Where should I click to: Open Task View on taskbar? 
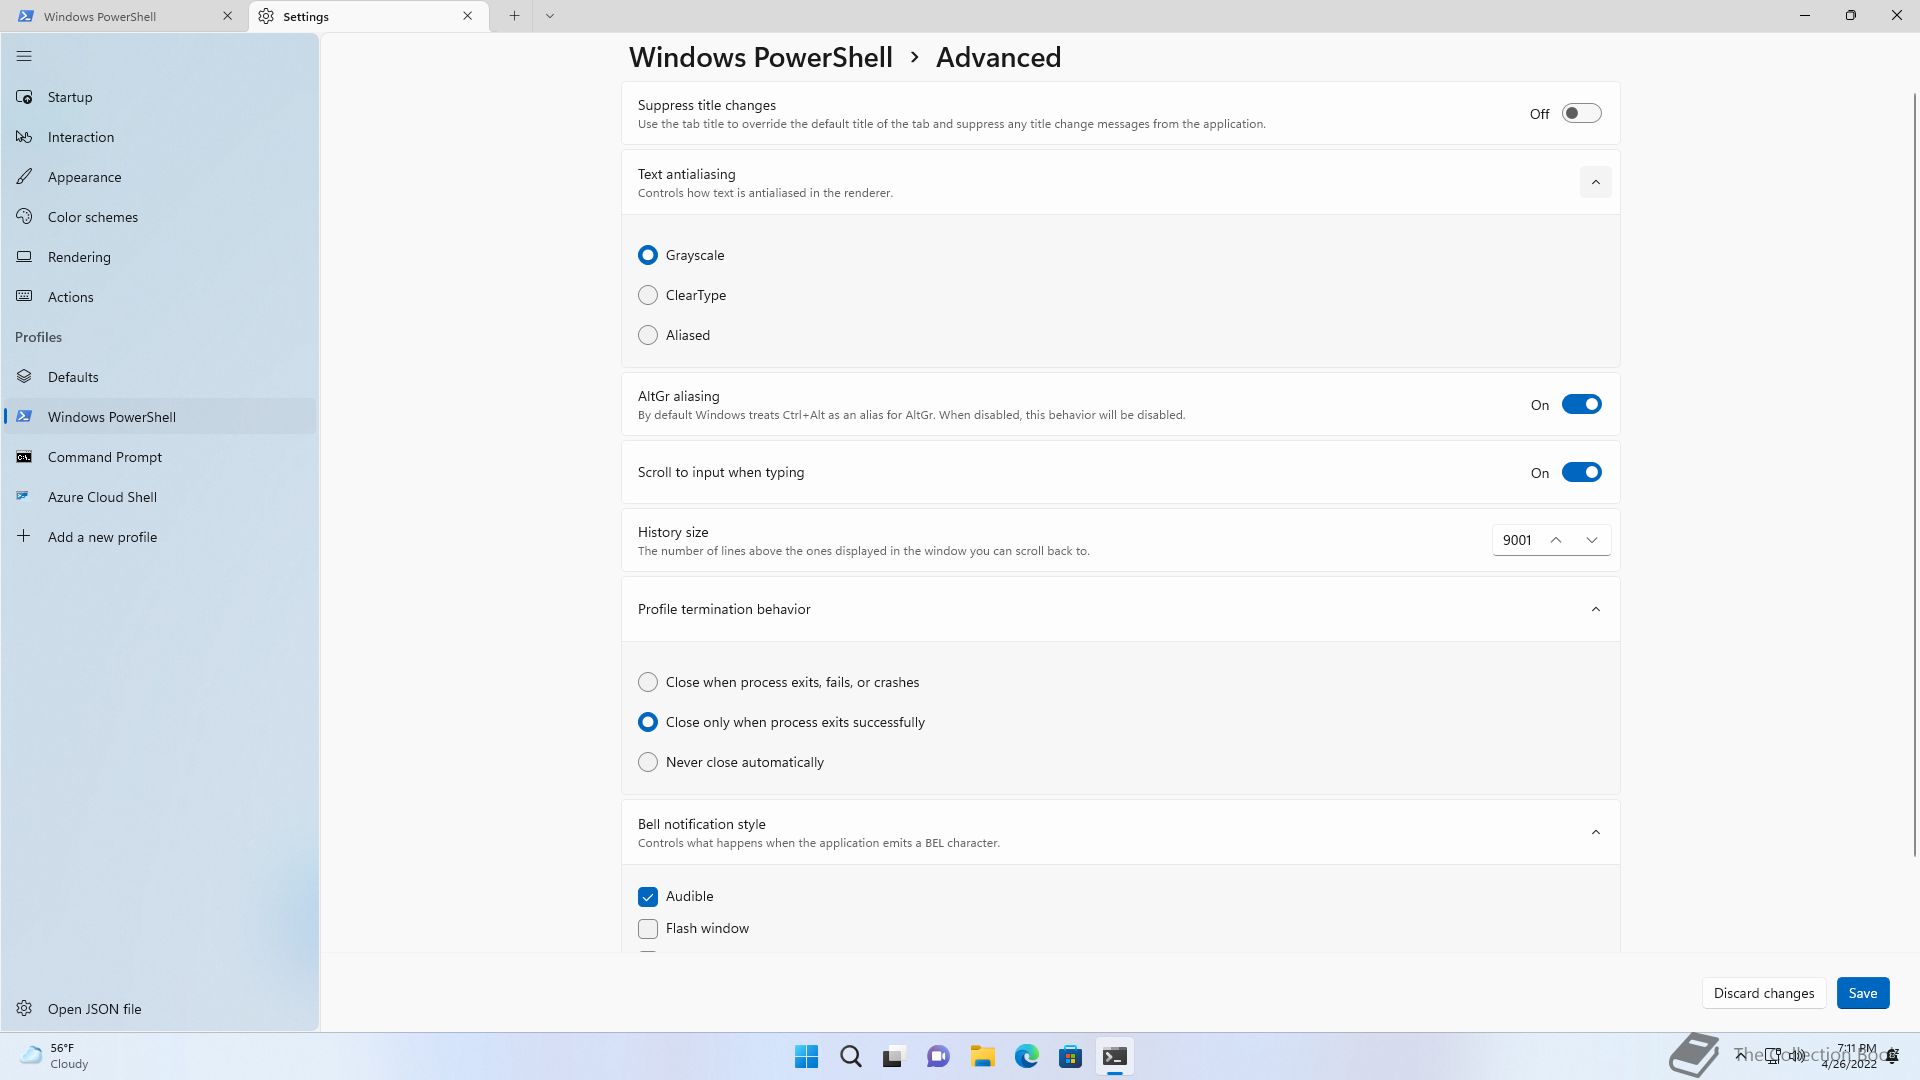[894, 1056]
